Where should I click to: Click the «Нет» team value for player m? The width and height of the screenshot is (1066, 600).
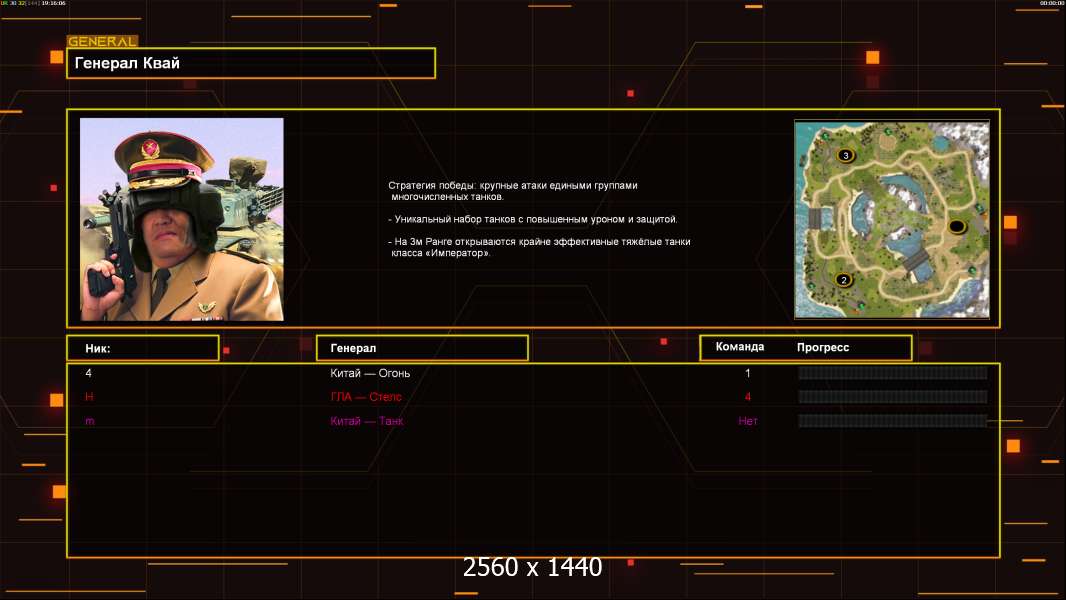pyautogui.click(x=748, y=421)
